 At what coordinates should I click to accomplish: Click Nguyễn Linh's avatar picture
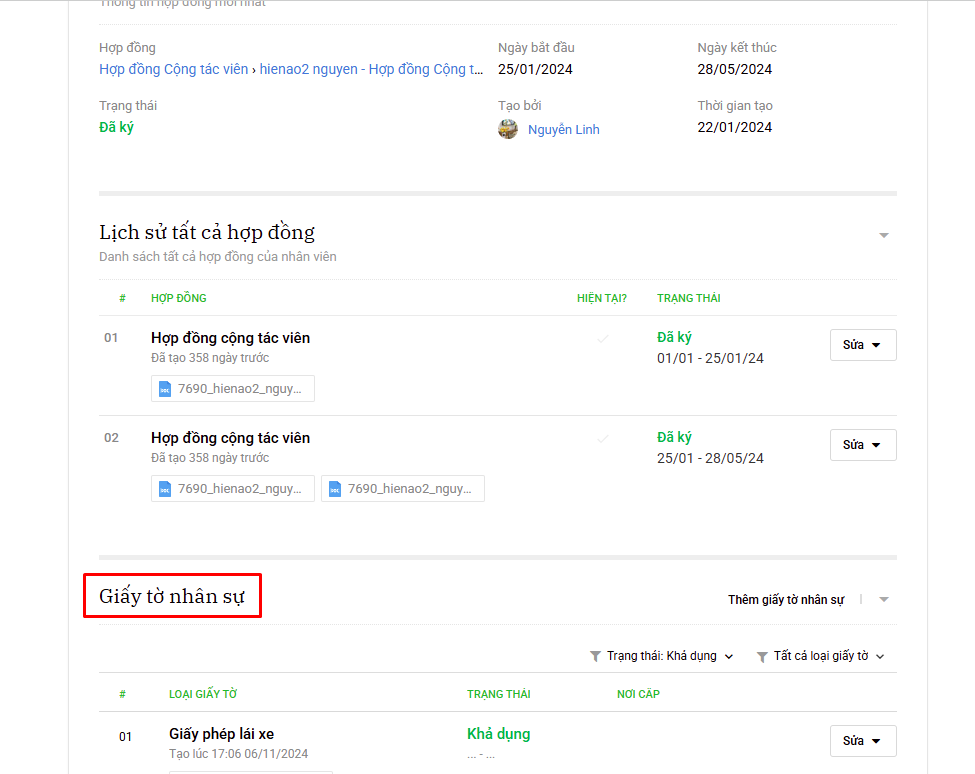click(x=508, y=129)
